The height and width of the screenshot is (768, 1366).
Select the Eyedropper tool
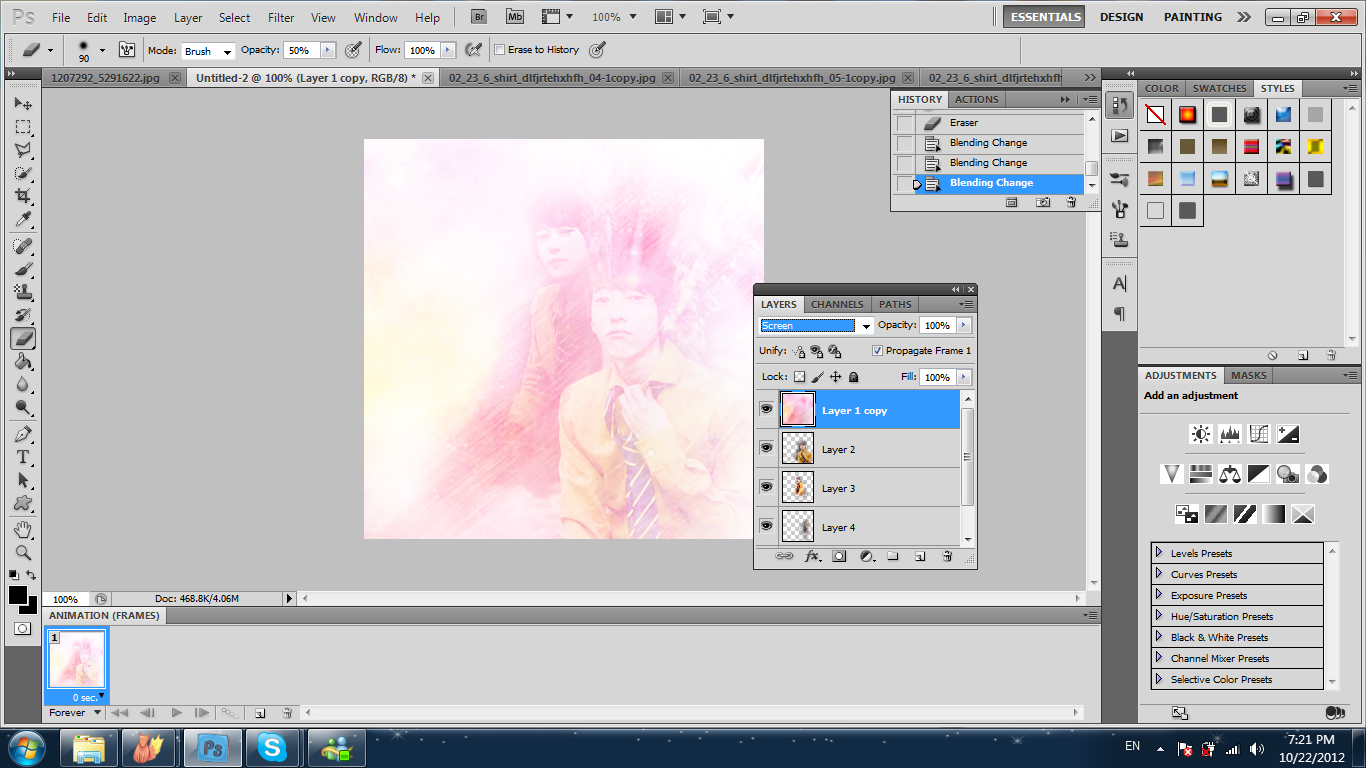click(23, 220)
